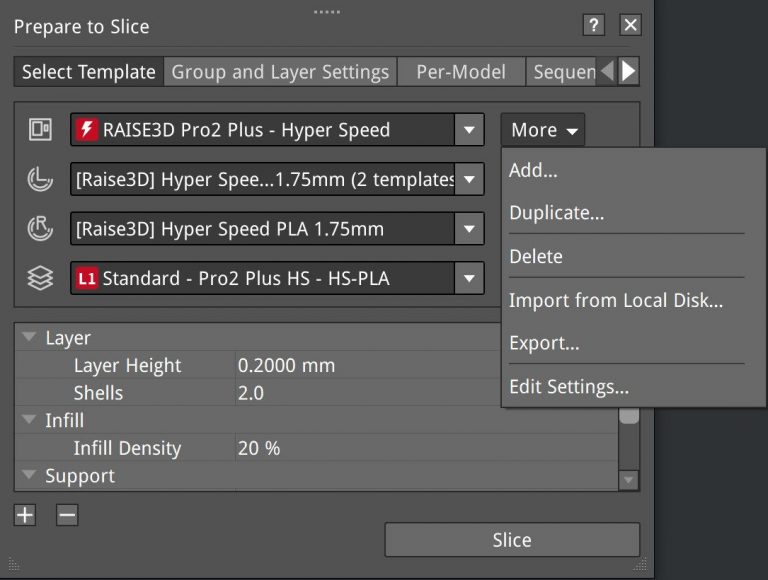Click the minus icon to remove a setting
This screenshot has width=768, height=580.
pyautogui.click(x=67, y=515)
